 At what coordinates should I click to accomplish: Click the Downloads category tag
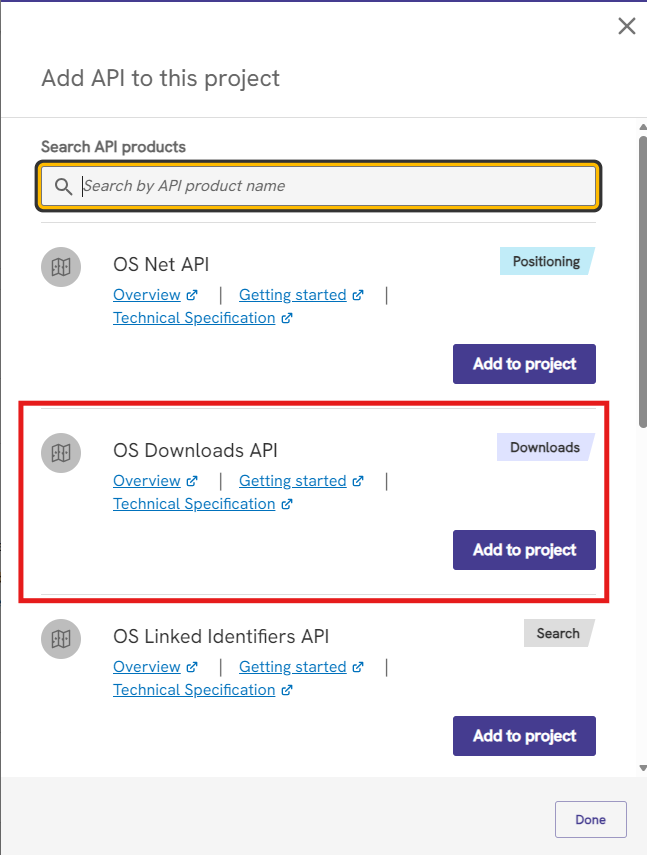point(545,448)
